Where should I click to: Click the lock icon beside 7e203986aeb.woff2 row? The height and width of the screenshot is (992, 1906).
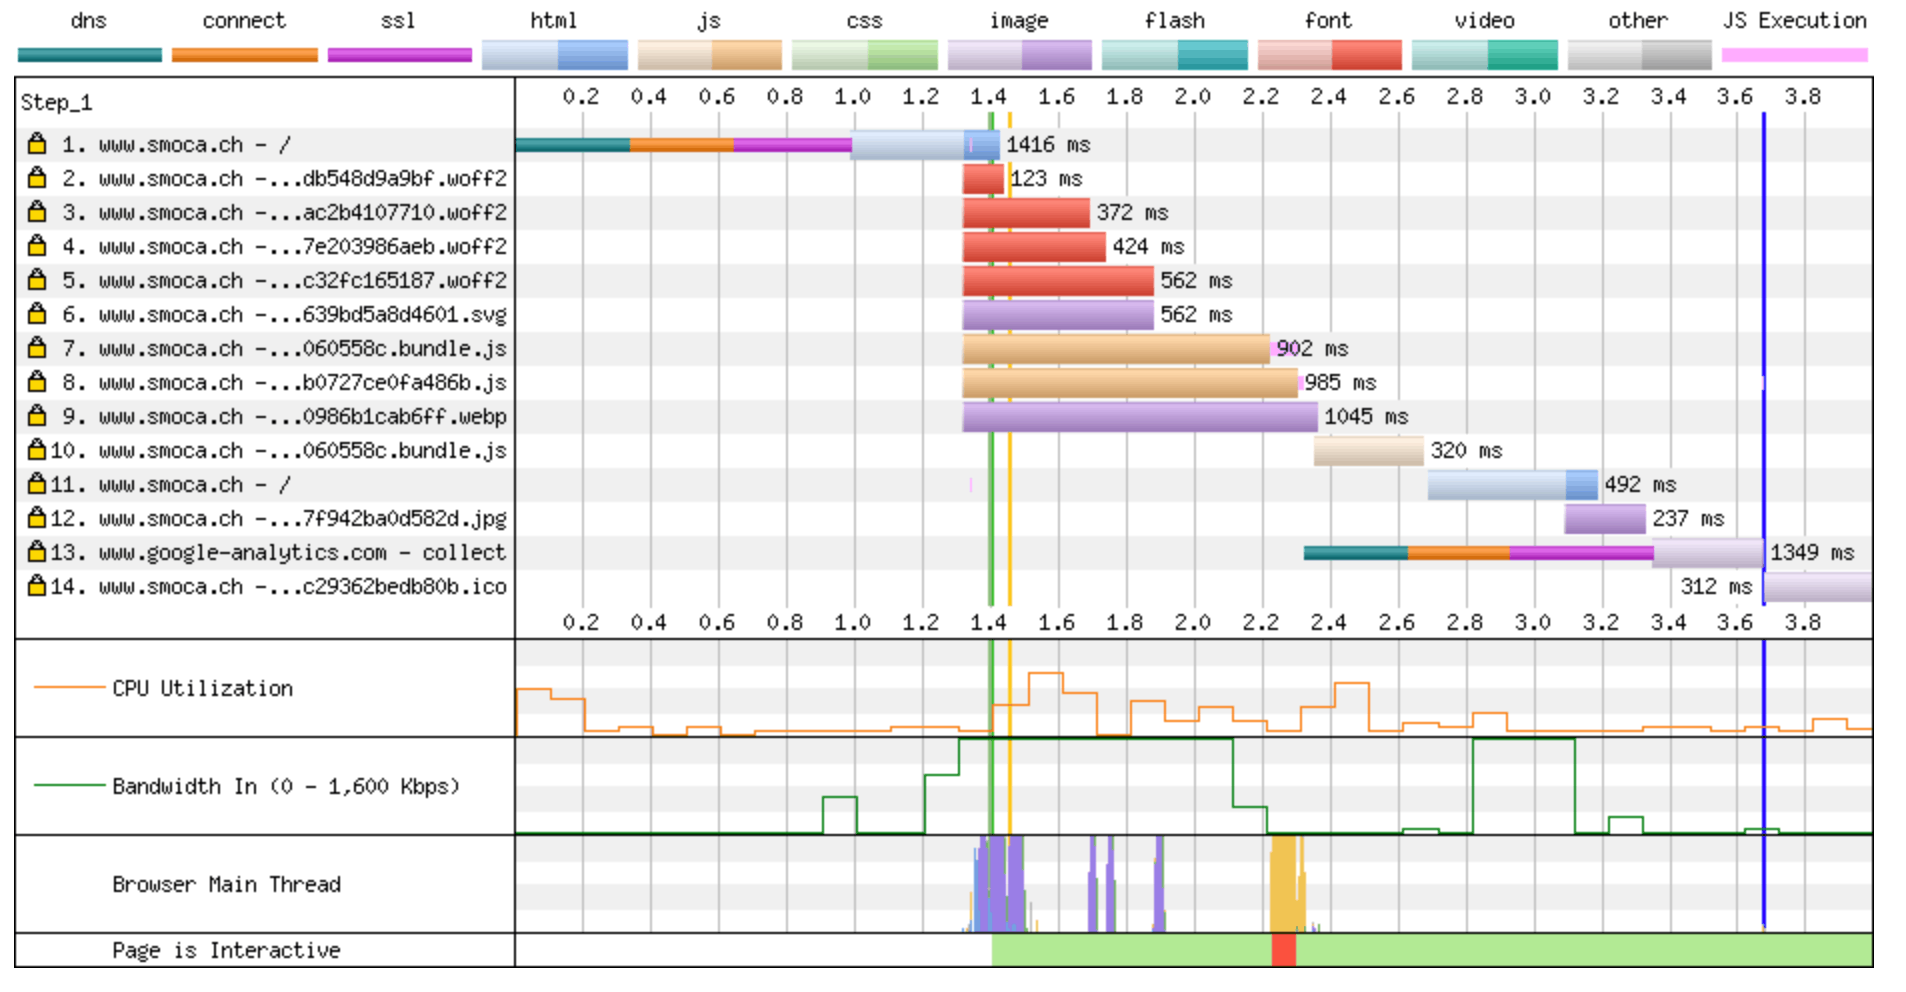[x=37, y=246]
